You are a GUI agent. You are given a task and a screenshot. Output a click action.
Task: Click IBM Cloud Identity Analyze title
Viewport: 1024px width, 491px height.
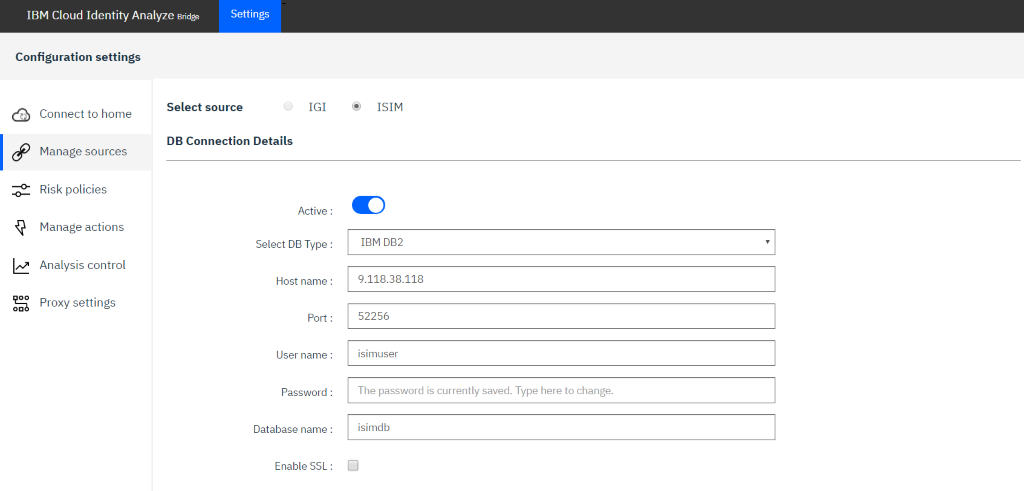click(113, 15)
